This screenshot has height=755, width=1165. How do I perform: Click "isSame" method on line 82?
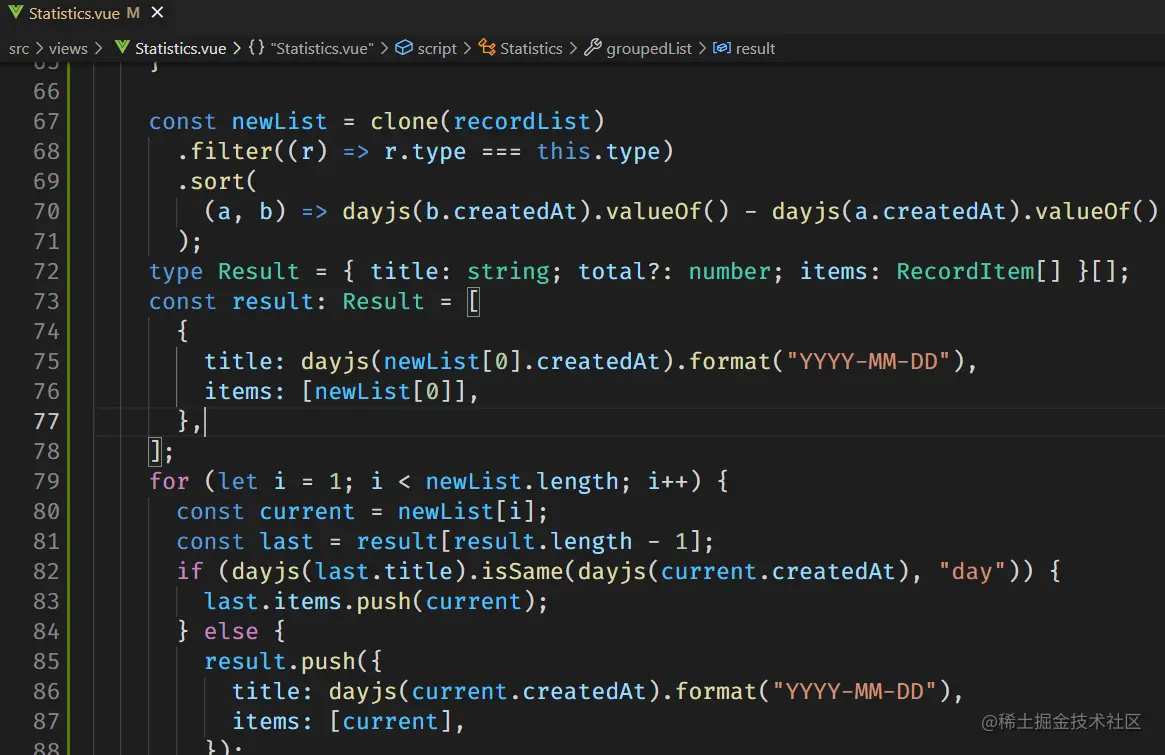click(522, 571)
